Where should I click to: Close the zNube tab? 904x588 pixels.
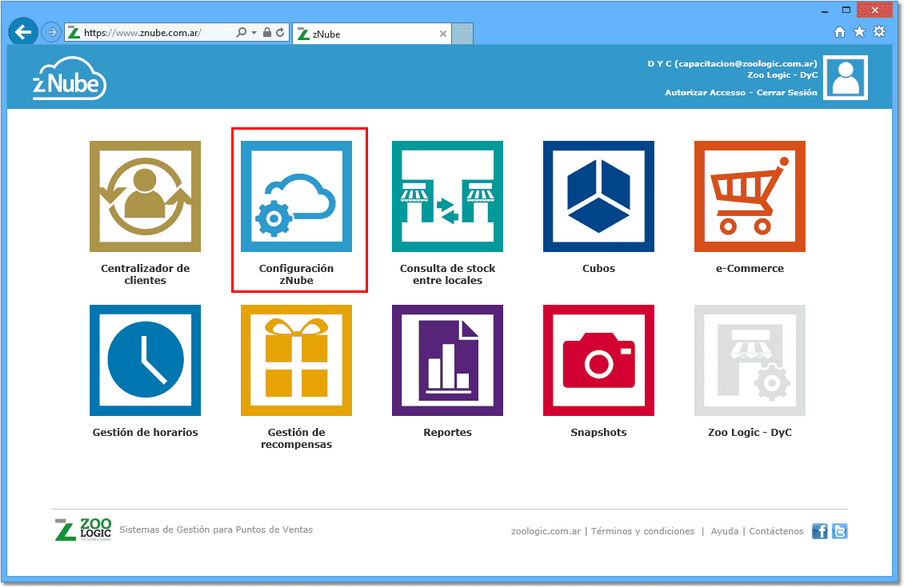(x=443, y=34)
